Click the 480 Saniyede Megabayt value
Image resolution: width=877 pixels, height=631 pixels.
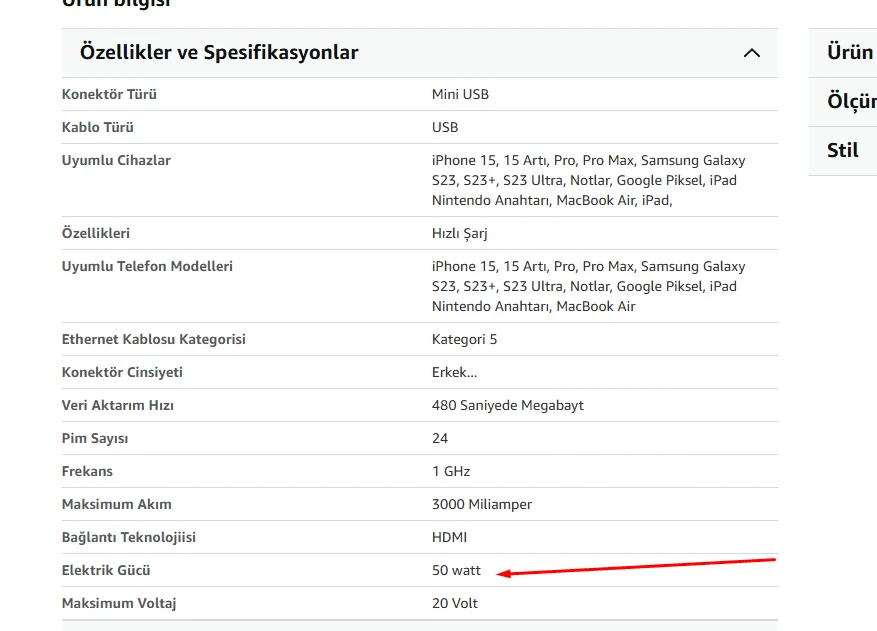(507, 405)
